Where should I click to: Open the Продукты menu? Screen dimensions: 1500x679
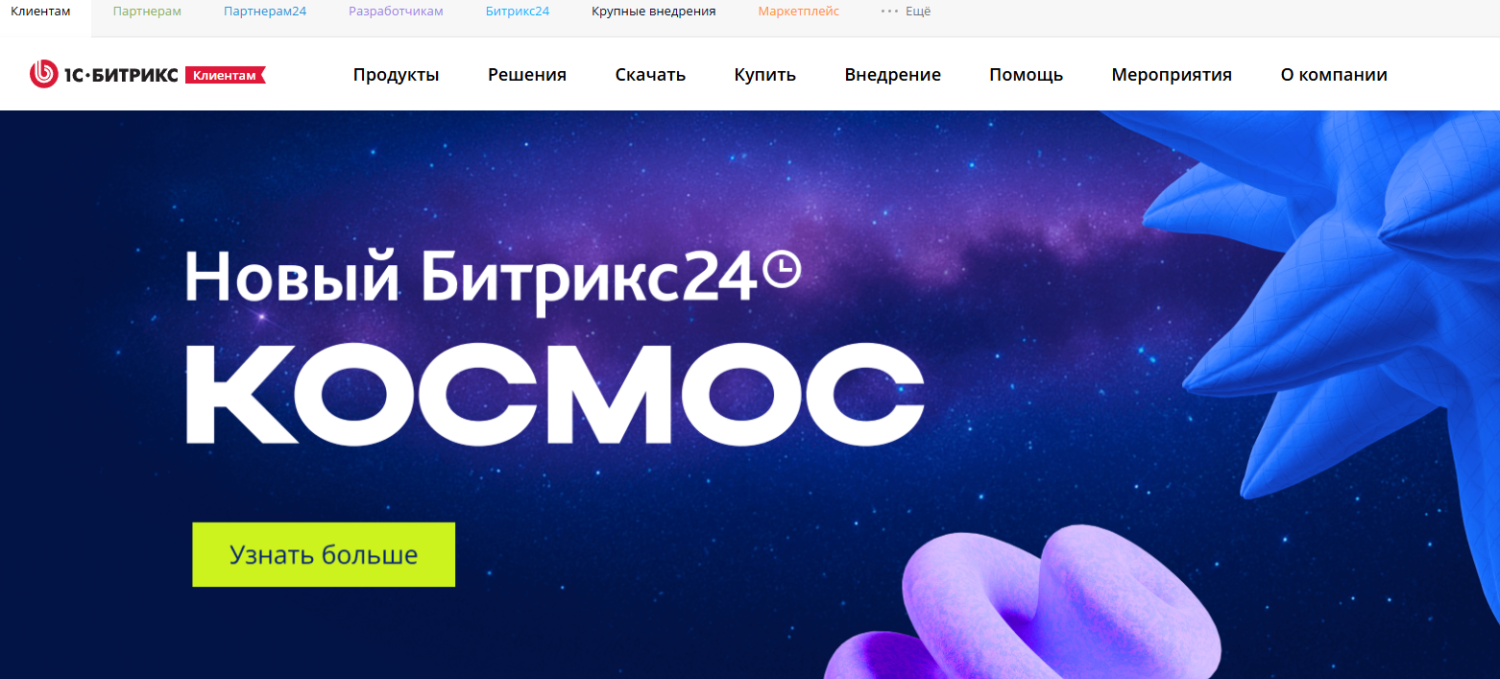(x=396, y=75)
